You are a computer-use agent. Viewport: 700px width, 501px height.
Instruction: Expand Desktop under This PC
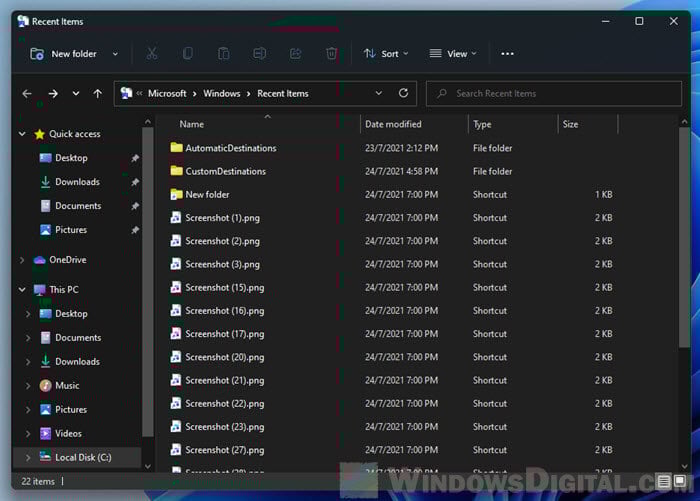pyautogui.click(x=28, y=314)
